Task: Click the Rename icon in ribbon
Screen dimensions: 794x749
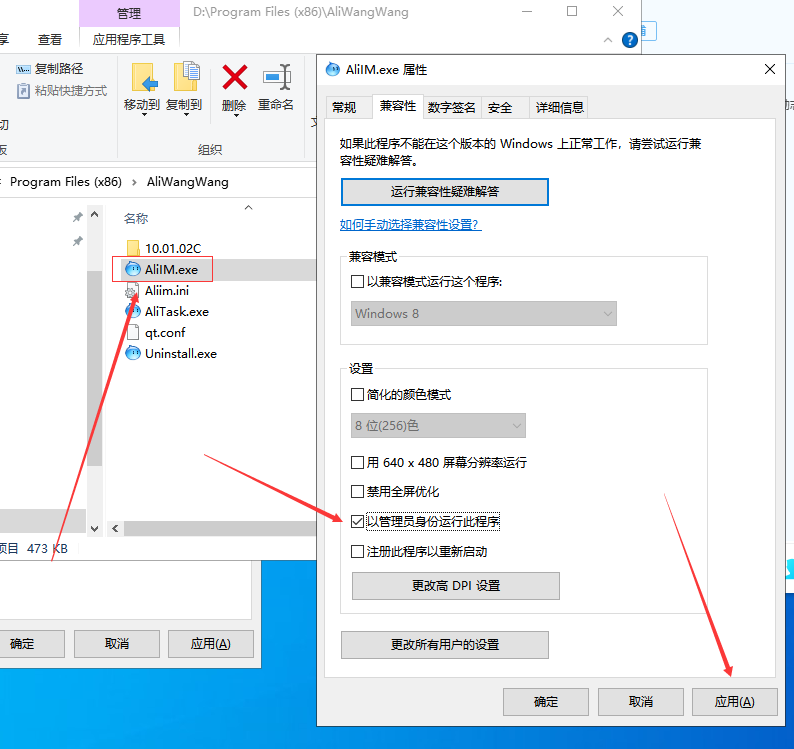Action: click(276, 77)
